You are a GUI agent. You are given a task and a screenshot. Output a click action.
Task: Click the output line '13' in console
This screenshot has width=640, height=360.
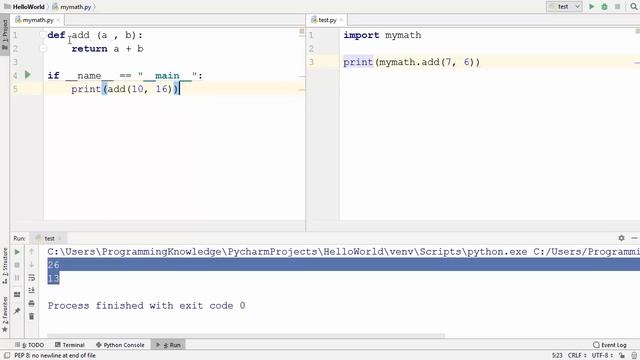pyautogui.click(x=53, y=278)
